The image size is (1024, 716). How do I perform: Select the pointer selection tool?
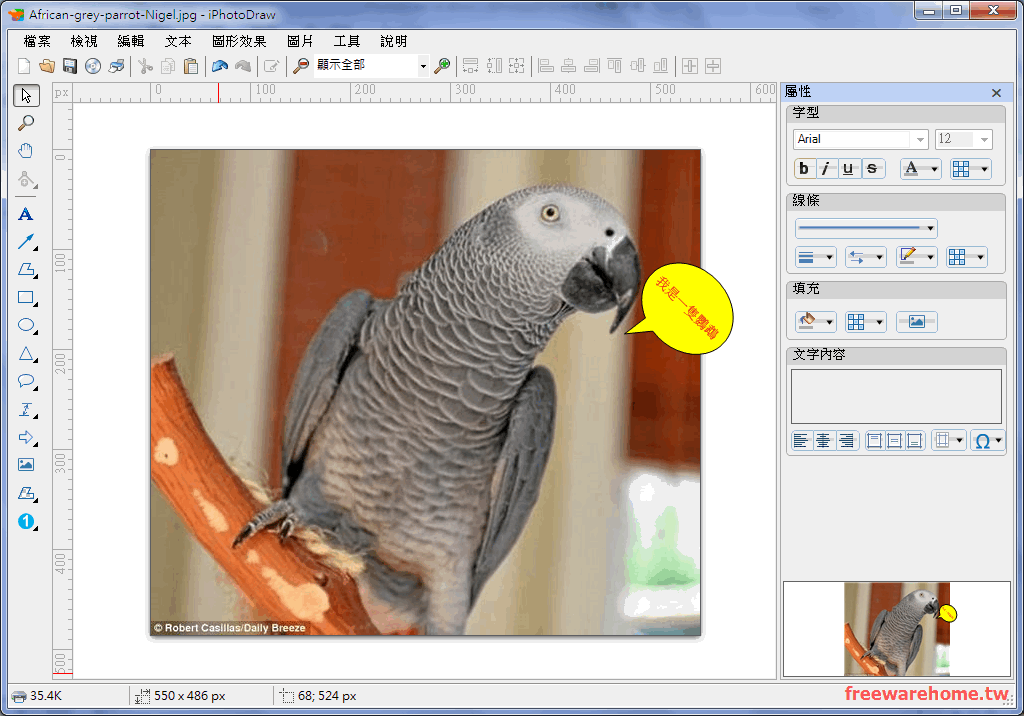point(26,95)
